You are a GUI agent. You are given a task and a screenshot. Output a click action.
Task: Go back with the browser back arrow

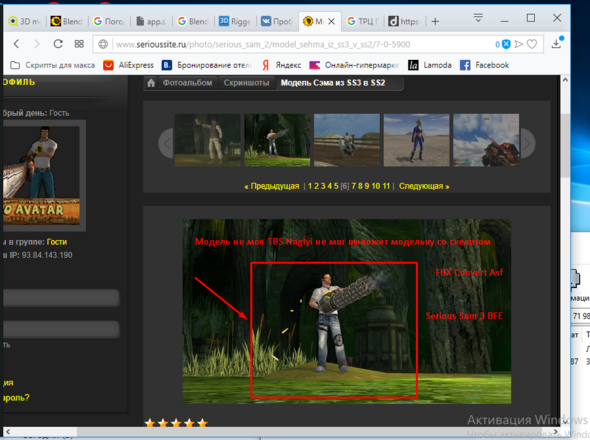click(16, 44)
